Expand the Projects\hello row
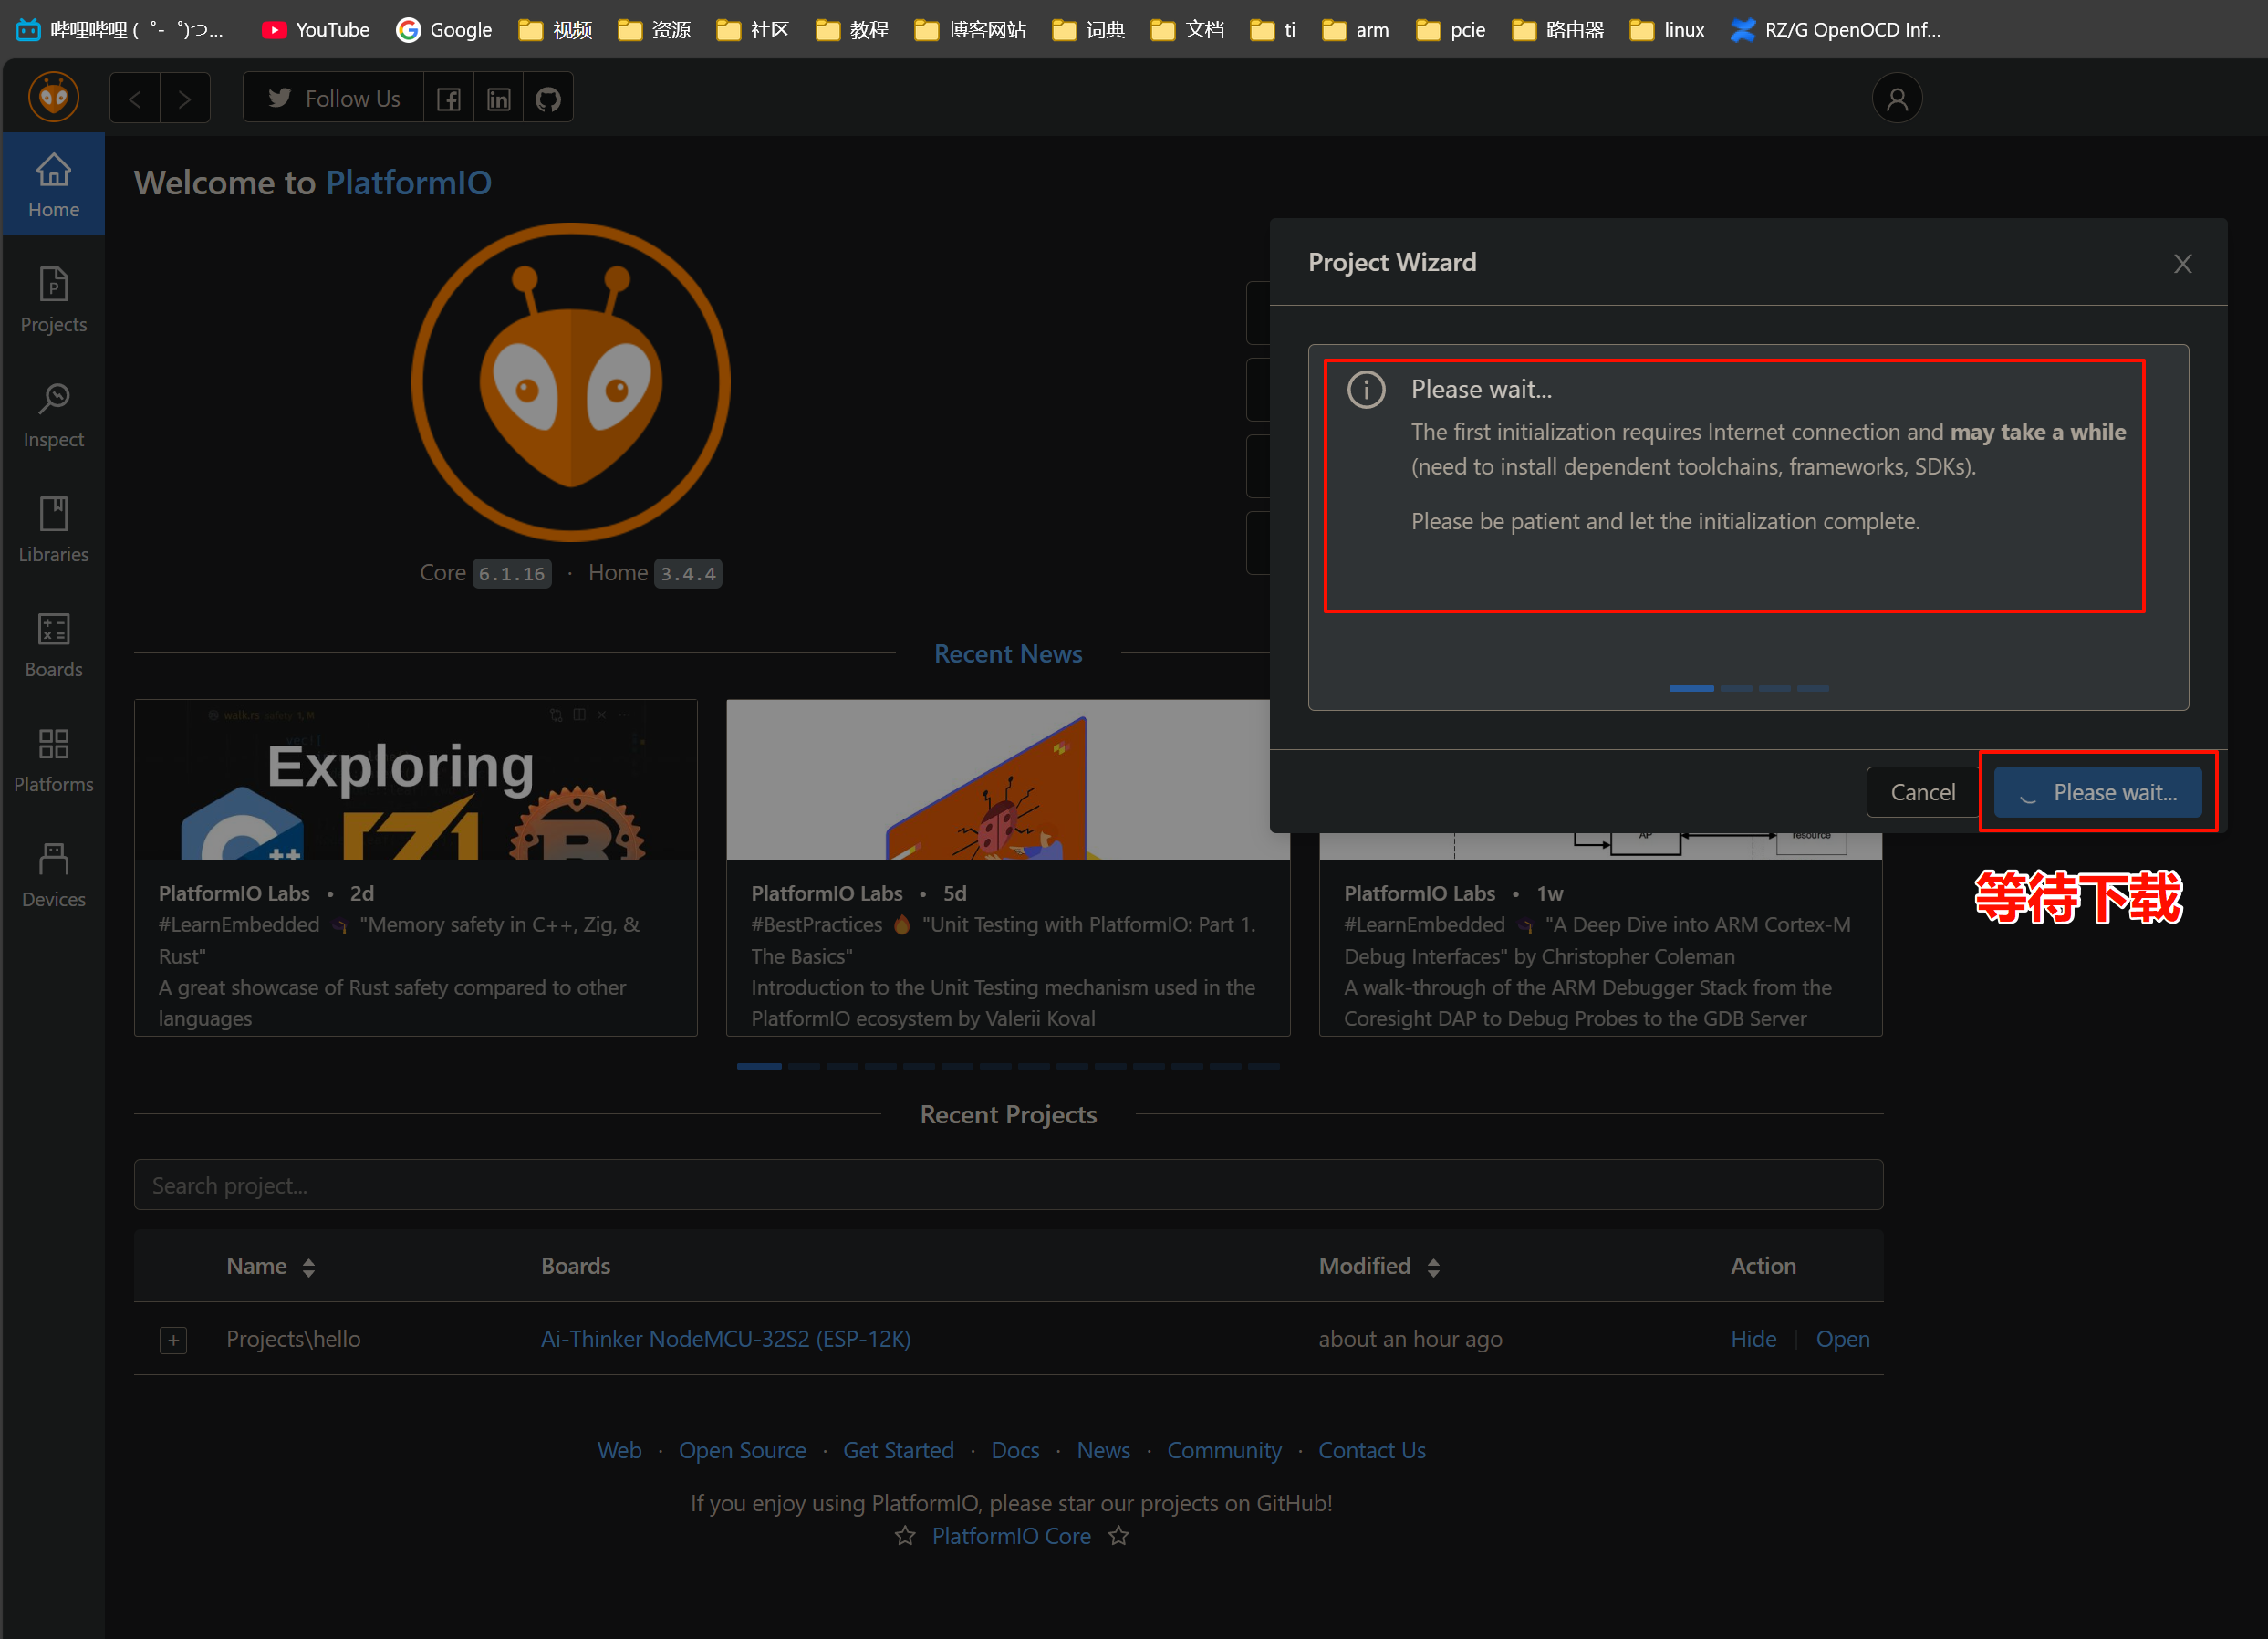Viewport: 2268px width, 1639px height. (x=173, y=1340)
